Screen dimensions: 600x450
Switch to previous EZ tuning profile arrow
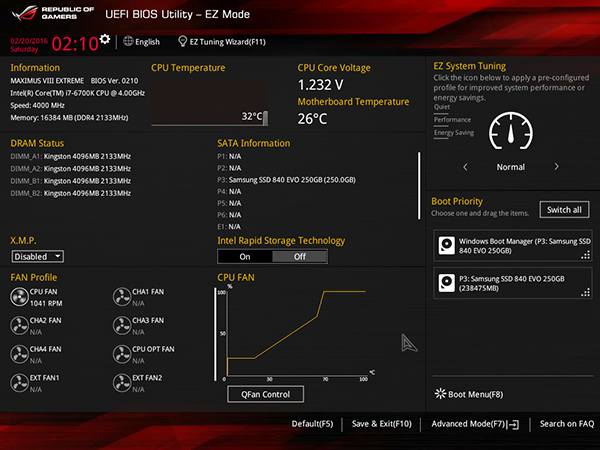[465, 167]
